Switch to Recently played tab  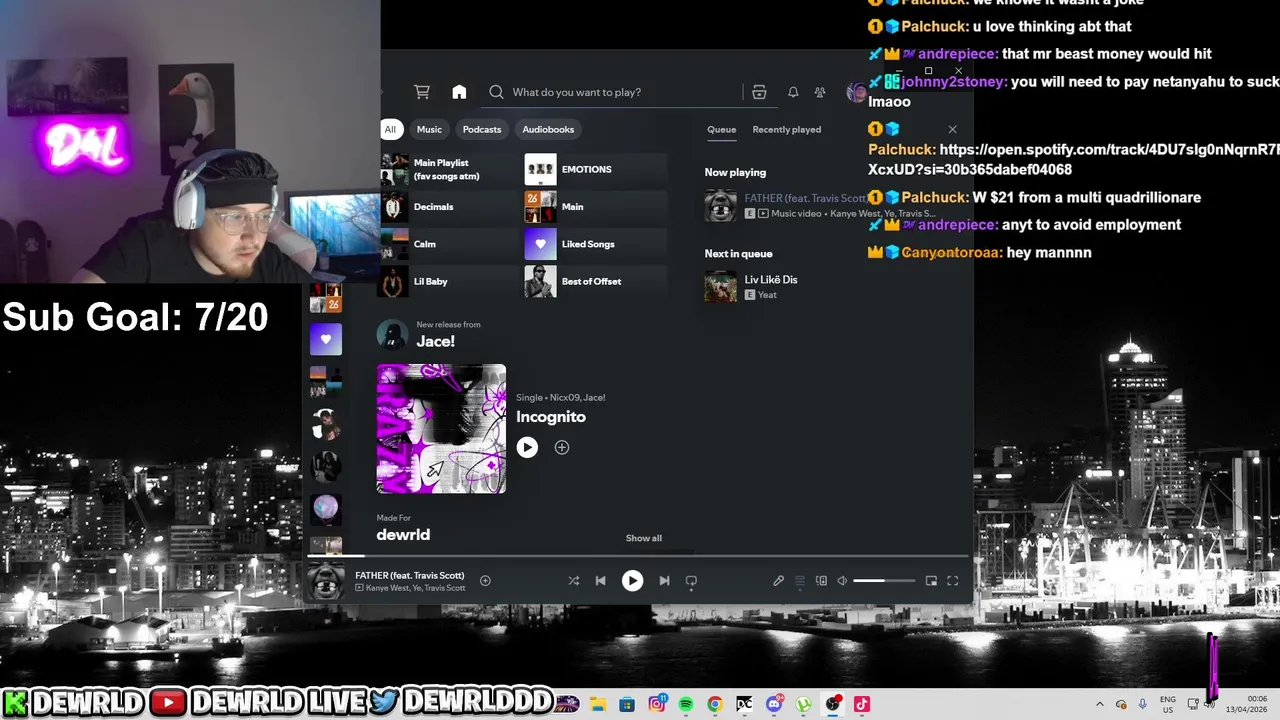pos(787,129)
